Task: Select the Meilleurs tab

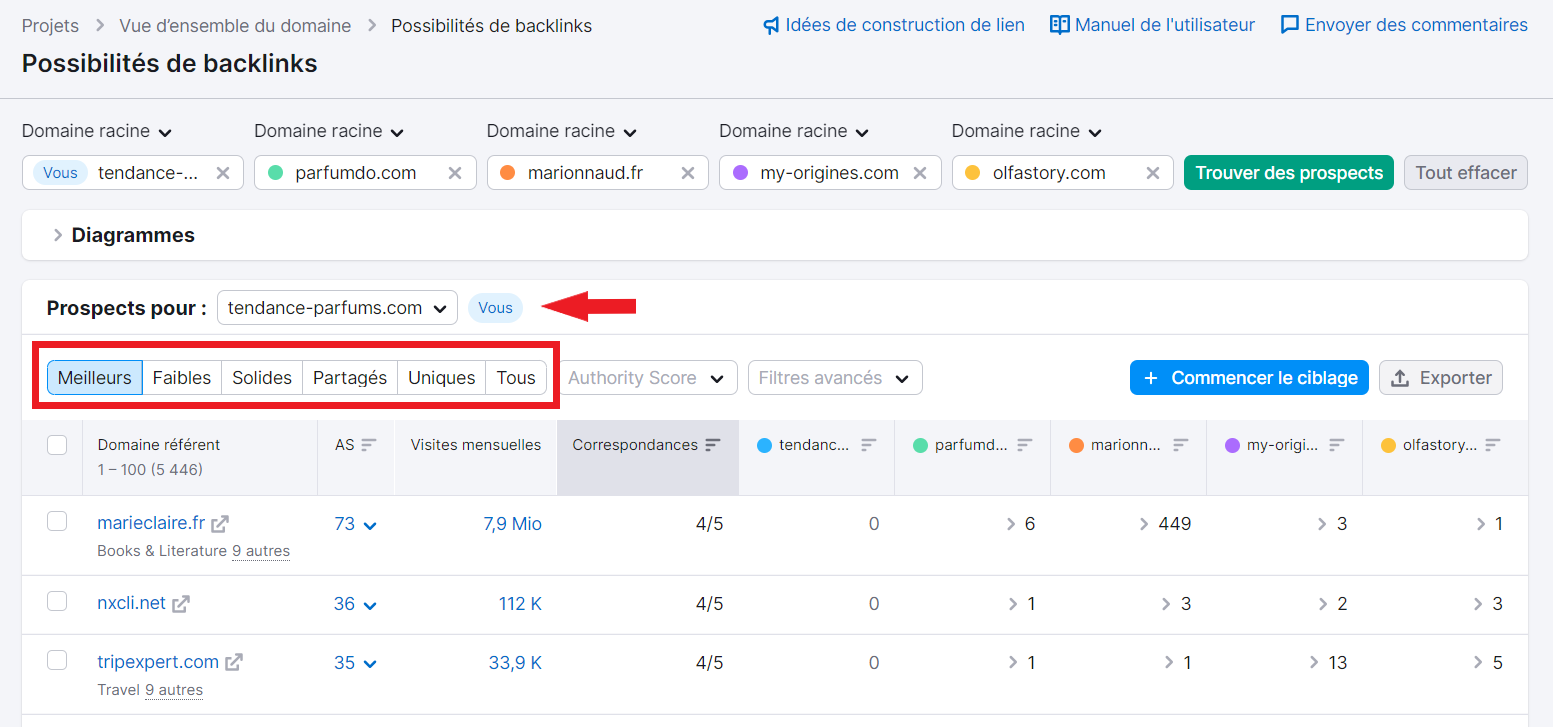Action: [95, 378]
